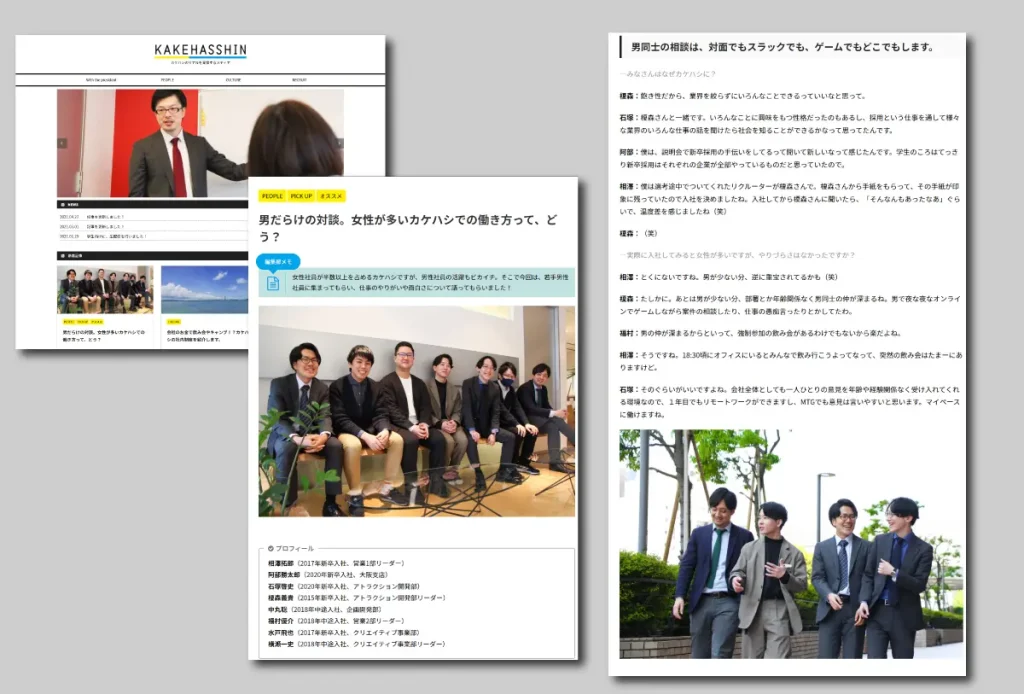Screen dimensions: 1024x694
Task: Open the article card with blue sky thumbnail
Action: click(204, 290)
